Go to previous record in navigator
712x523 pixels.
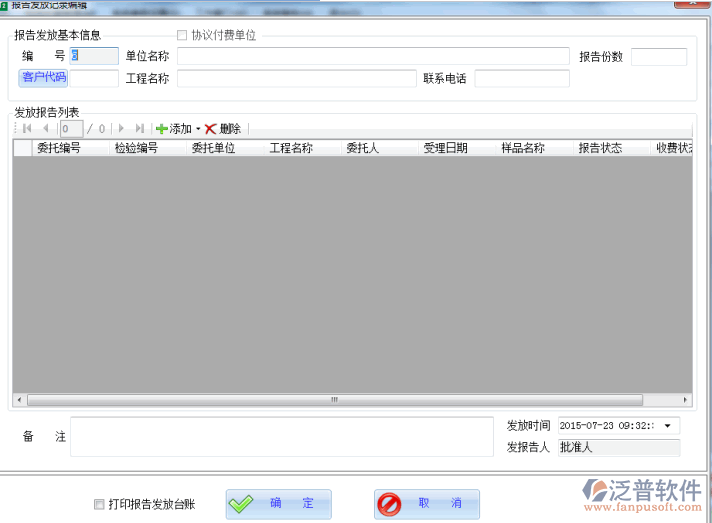45,129
